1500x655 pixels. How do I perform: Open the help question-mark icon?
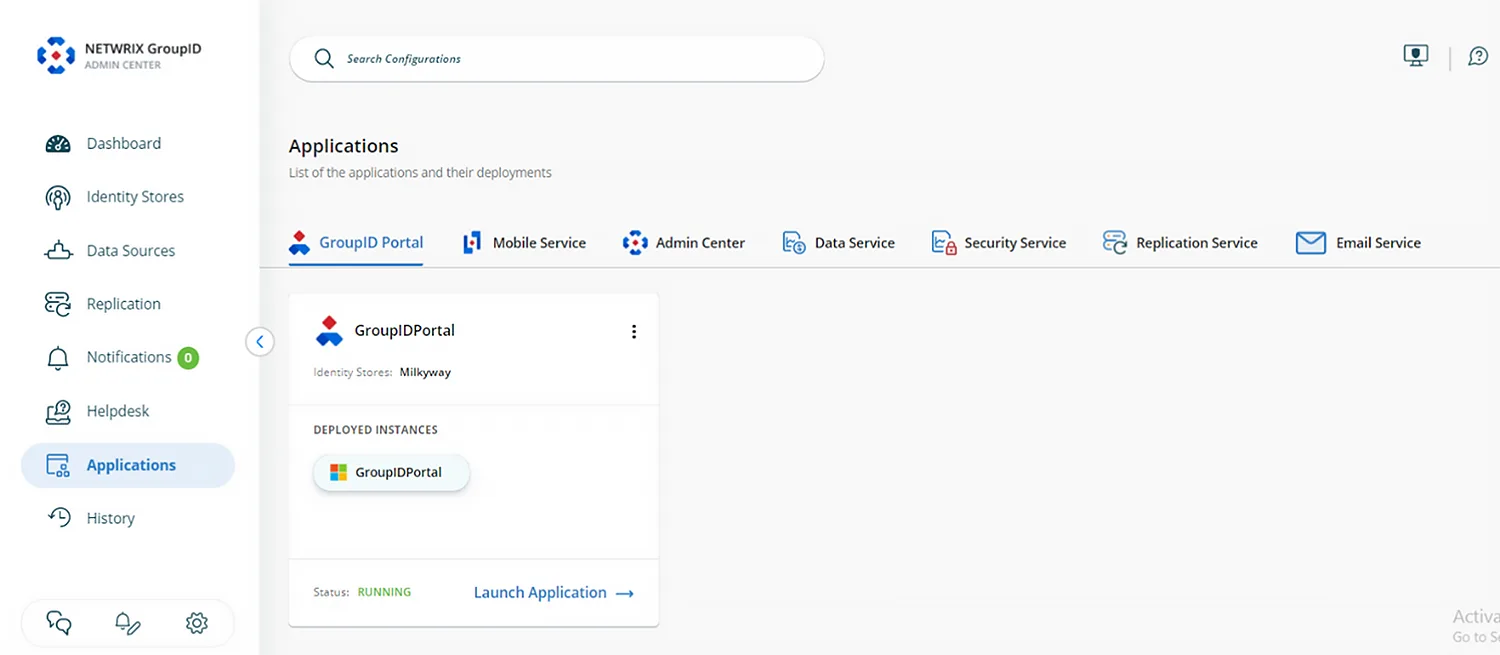pyautogui.click(x=1478, y=56)
